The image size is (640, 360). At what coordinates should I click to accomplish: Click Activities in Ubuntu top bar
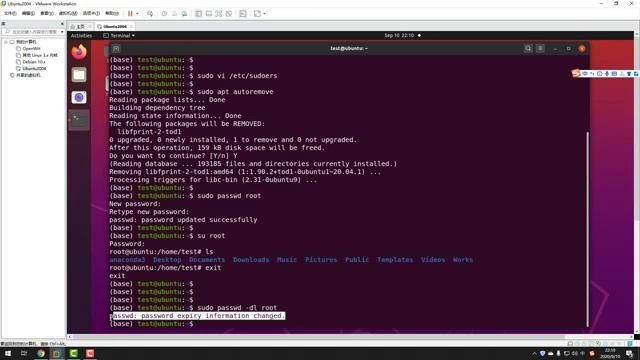coord(81,36)
